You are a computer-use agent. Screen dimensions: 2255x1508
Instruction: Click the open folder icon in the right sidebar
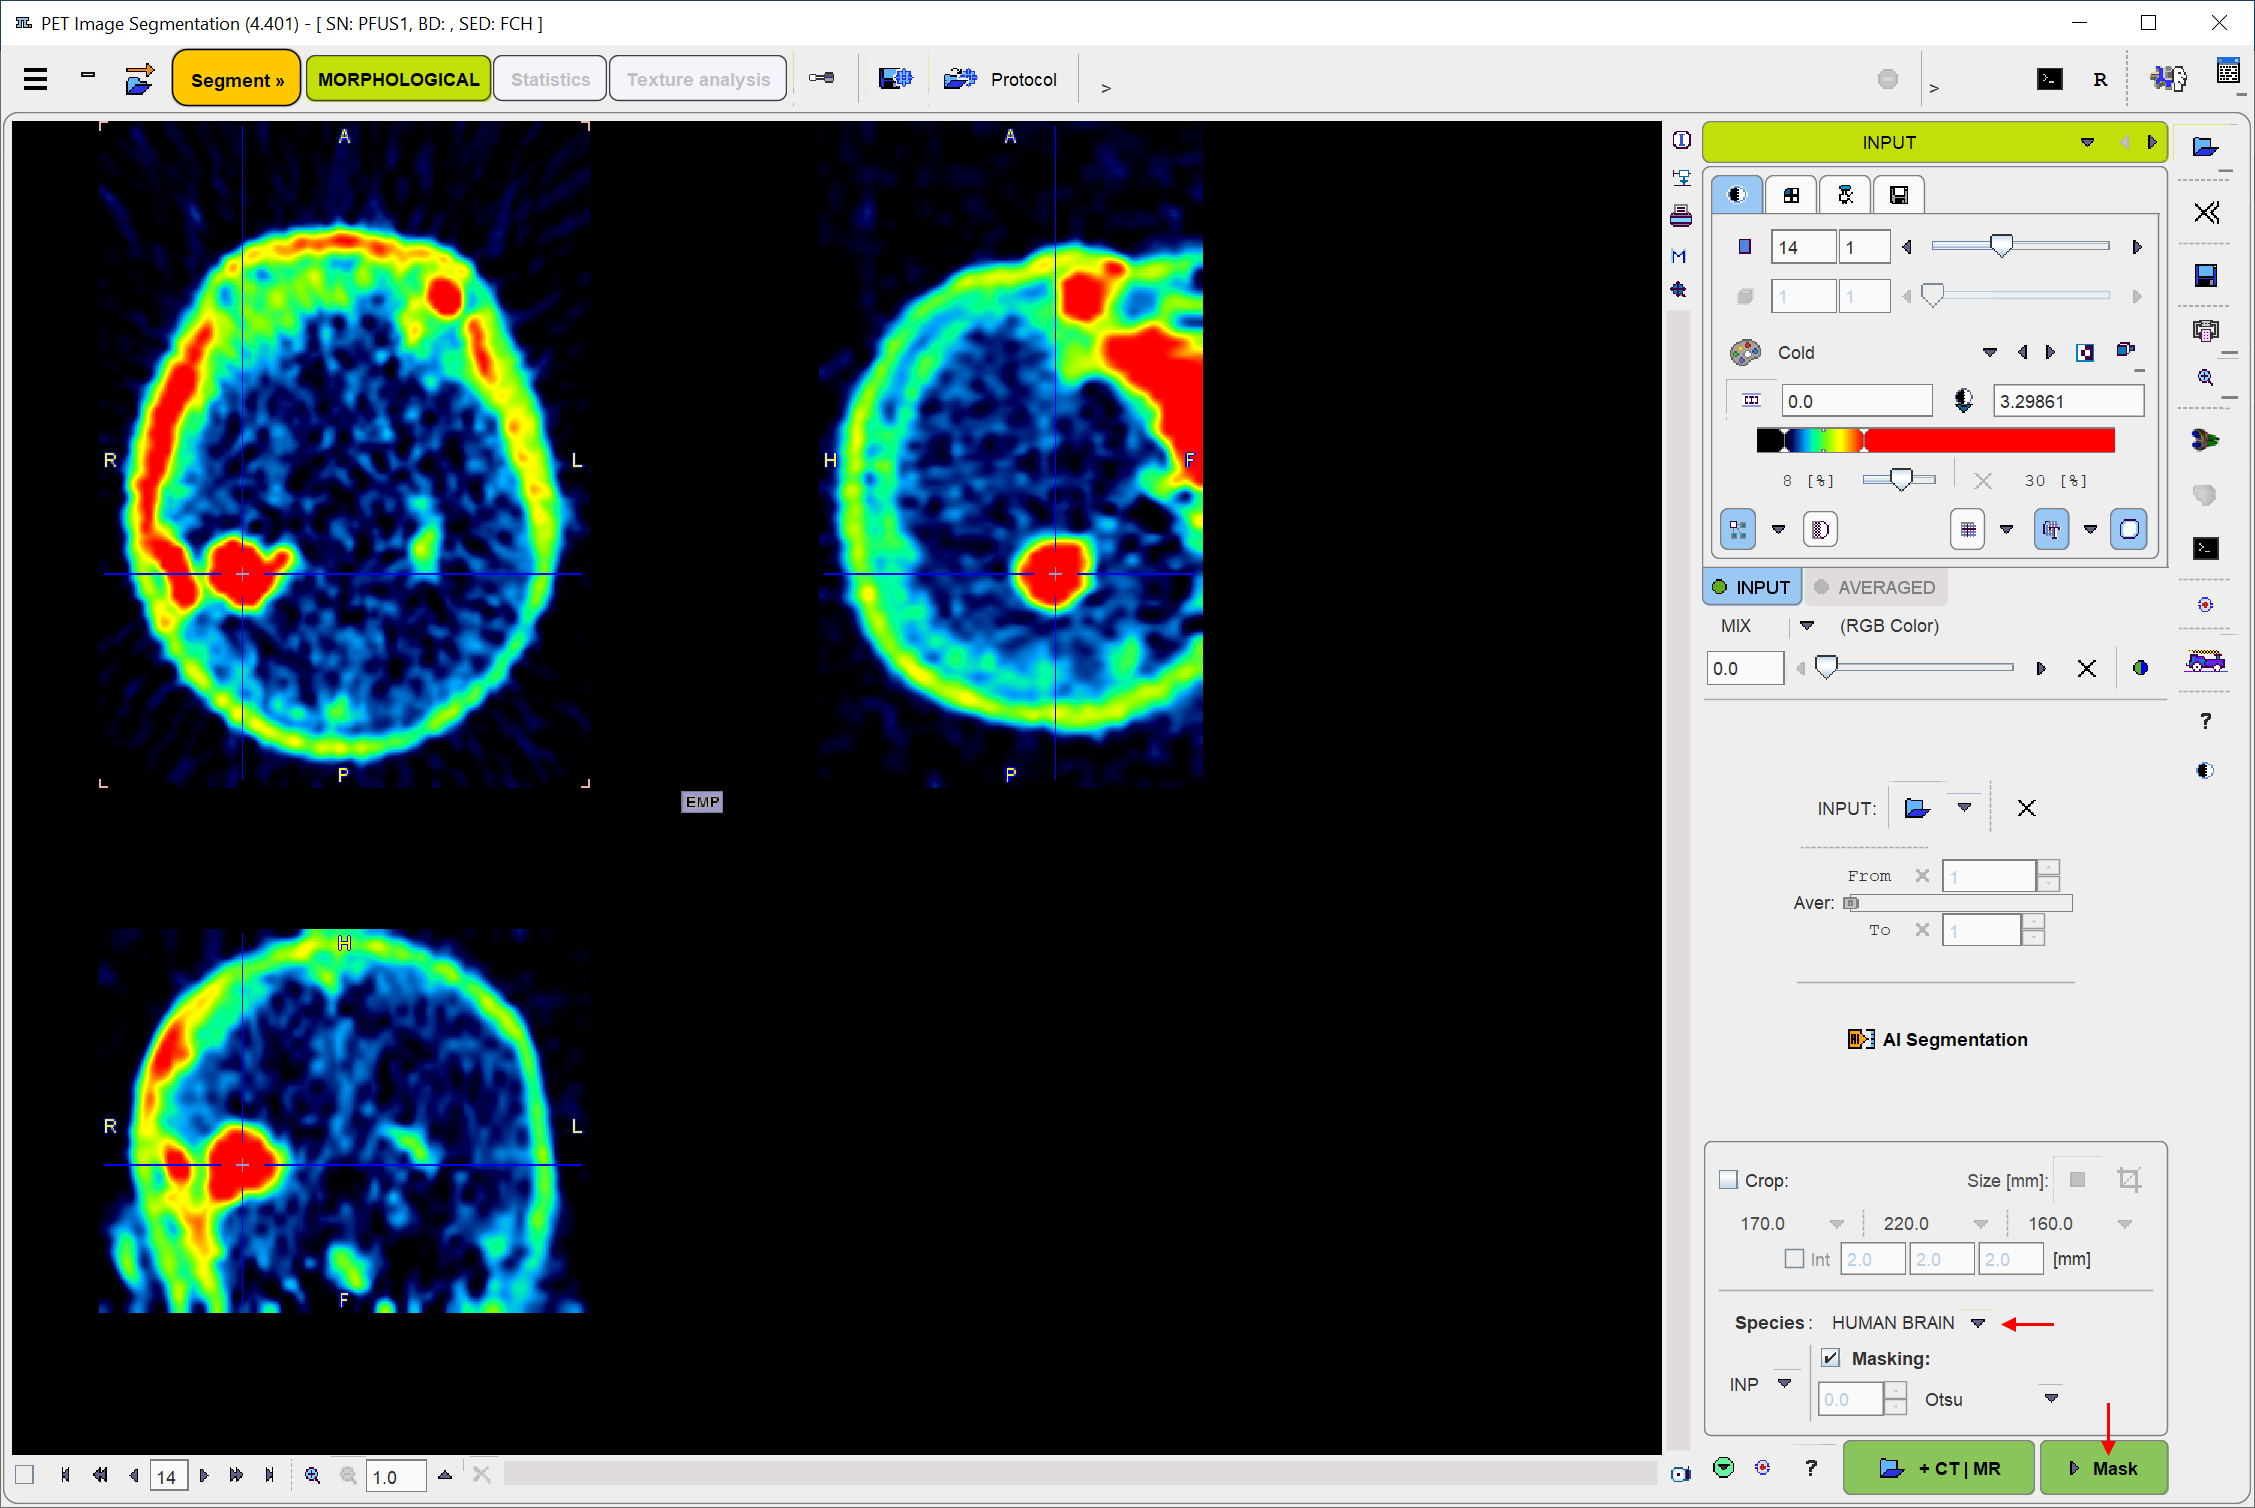pos(2205,147)
